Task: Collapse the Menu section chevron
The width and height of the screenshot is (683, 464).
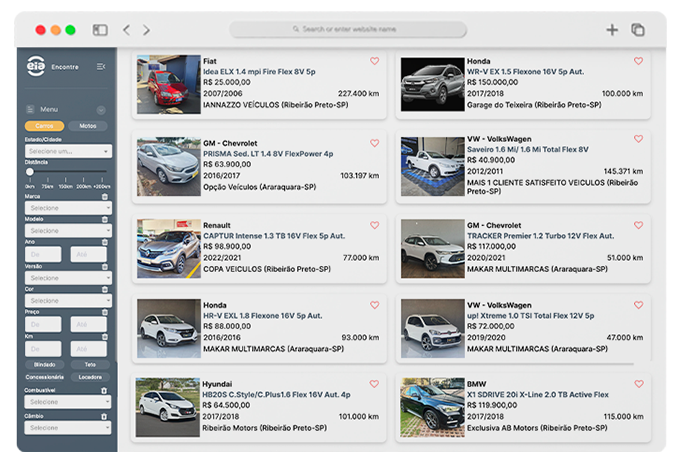Action: 101,110
